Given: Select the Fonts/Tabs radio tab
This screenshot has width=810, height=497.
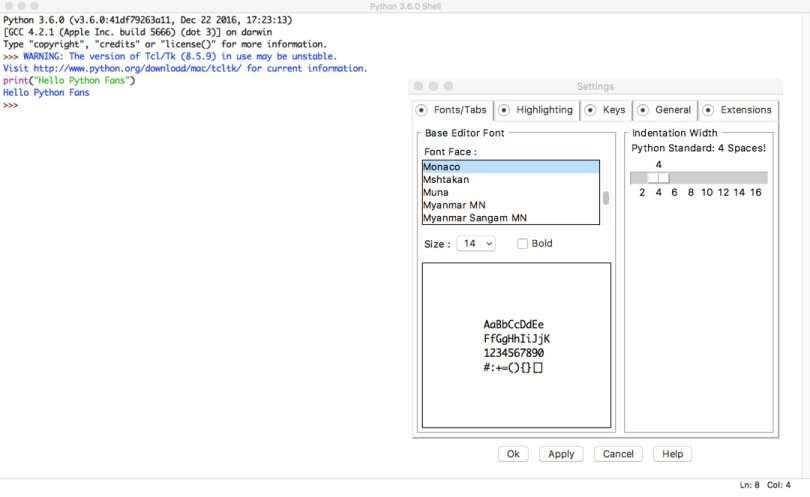Looking at the screenshot, I should click(453, 110).
